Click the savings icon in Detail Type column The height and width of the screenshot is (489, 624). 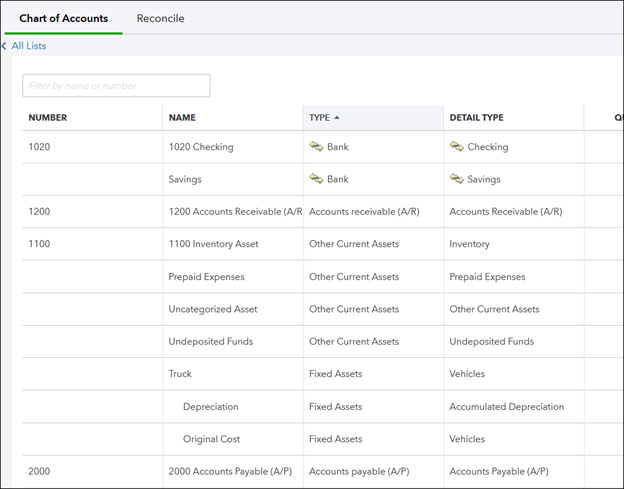point(457,179)
